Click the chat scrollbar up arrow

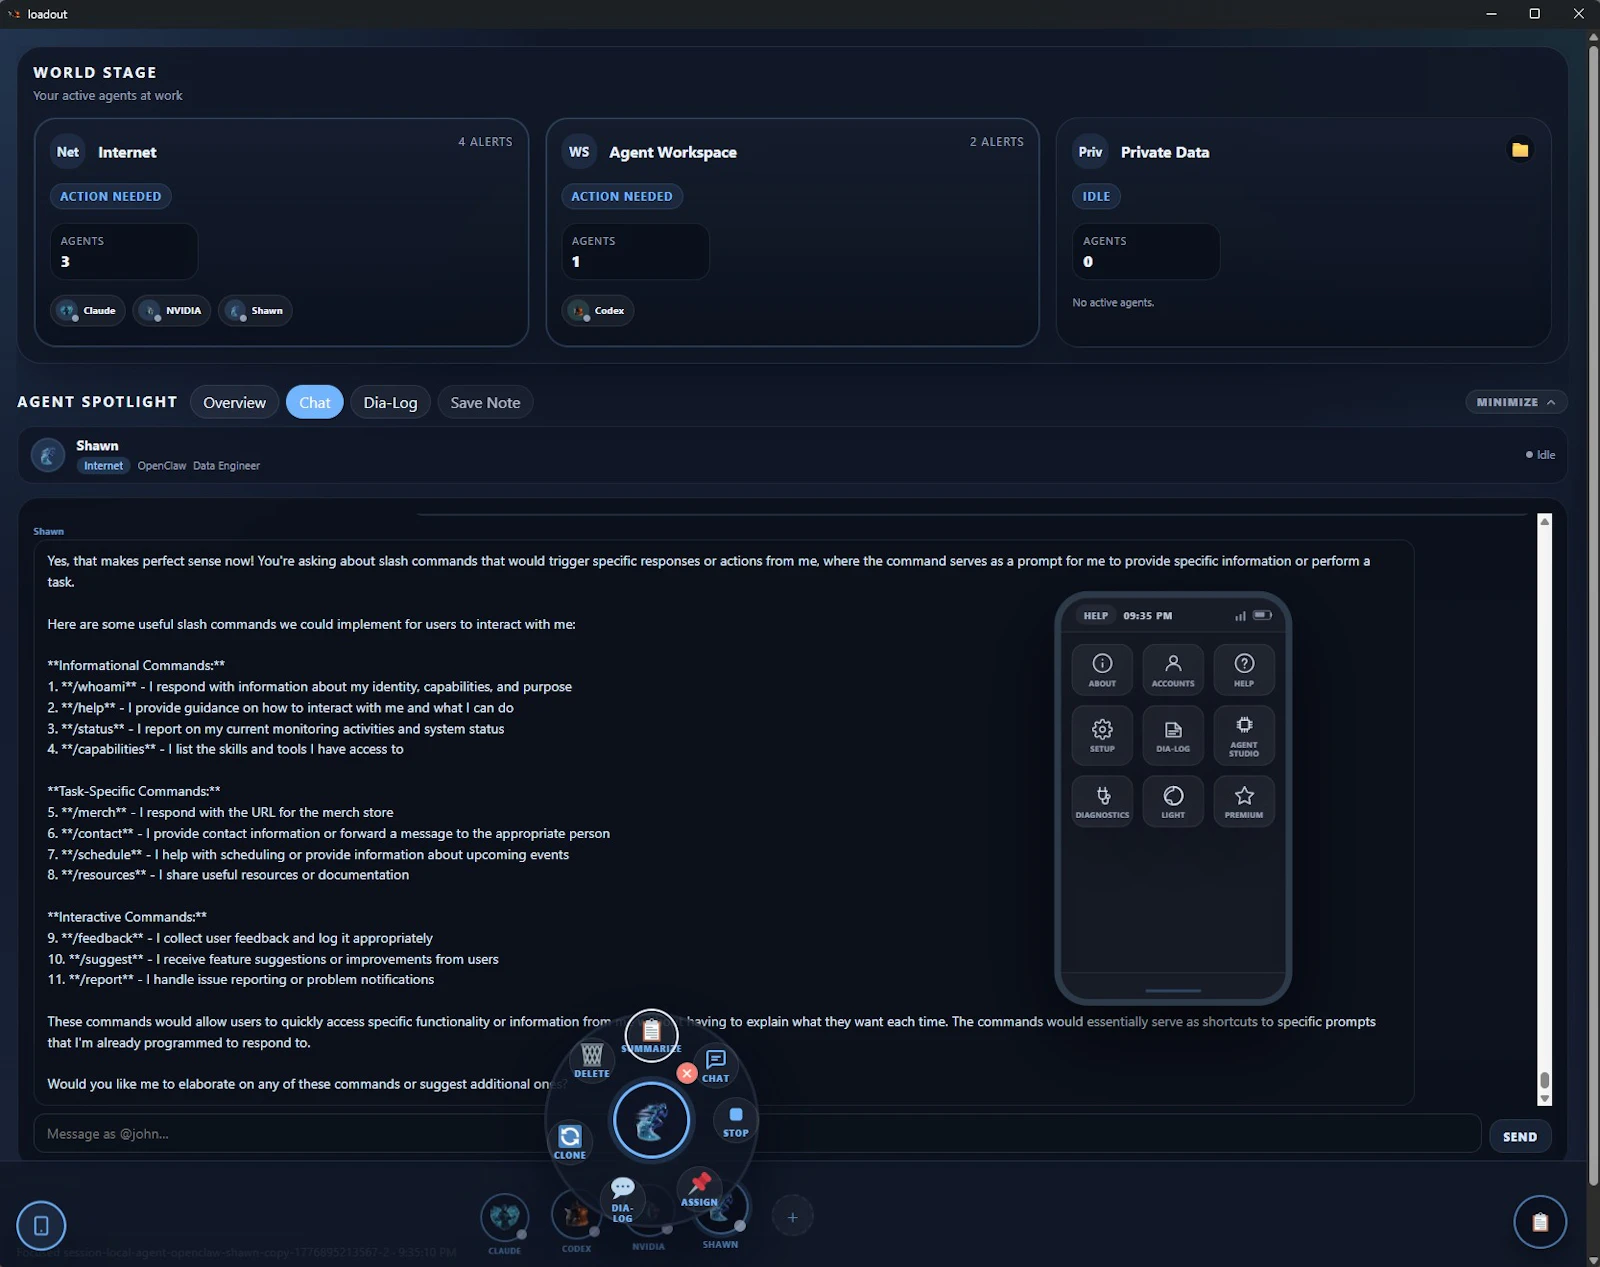coord(1545,521)
